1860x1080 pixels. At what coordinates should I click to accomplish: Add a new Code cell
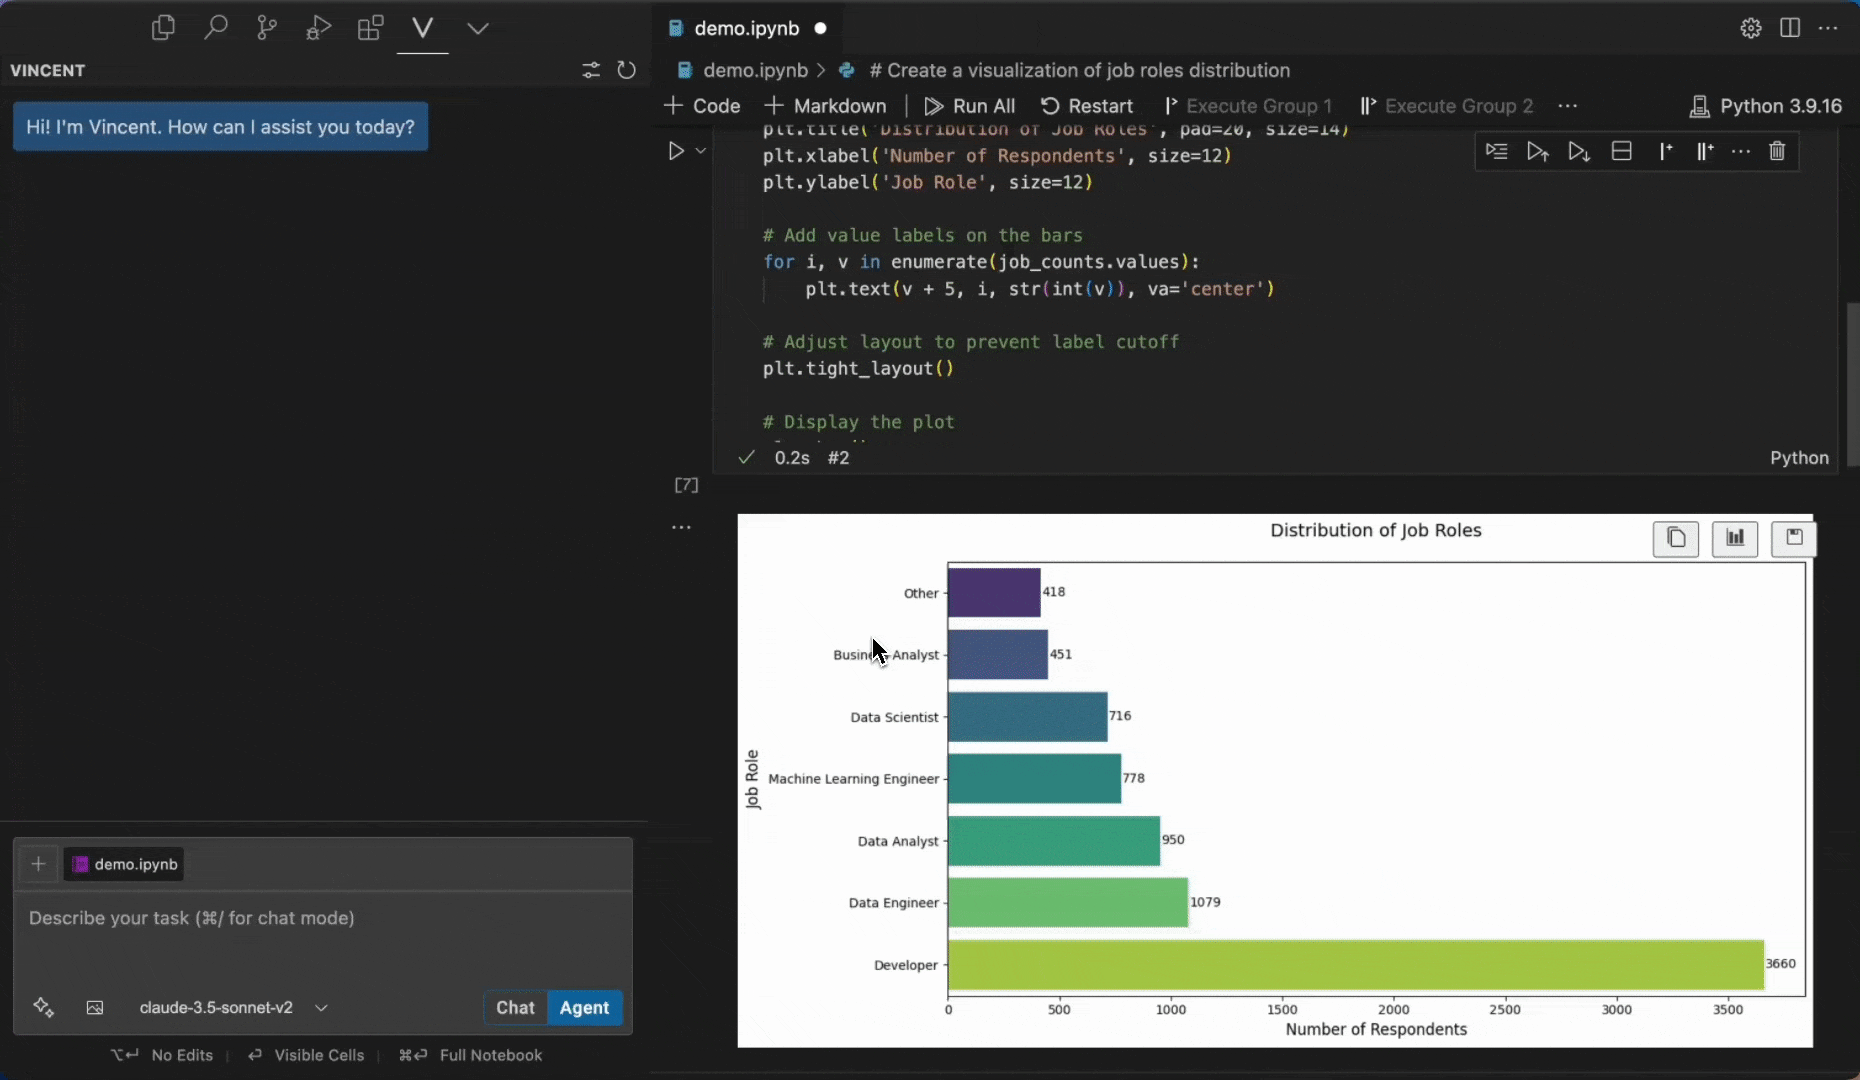coord(702,106)
